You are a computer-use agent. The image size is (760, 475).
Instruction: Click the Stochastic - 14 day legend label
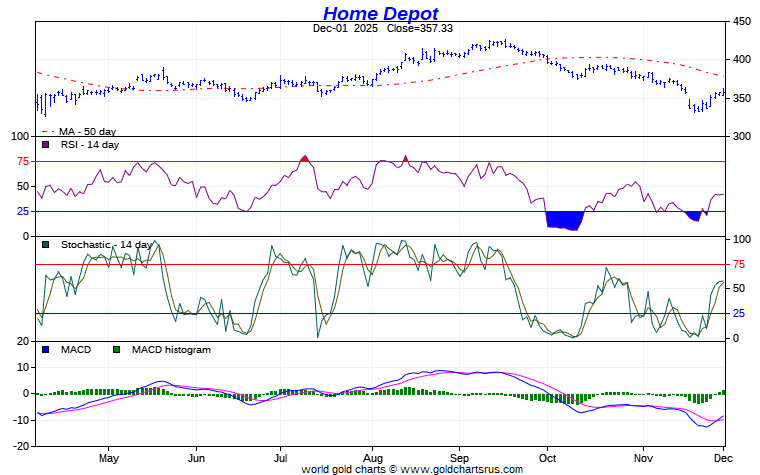pyautogui.click(x=107, y=244)
